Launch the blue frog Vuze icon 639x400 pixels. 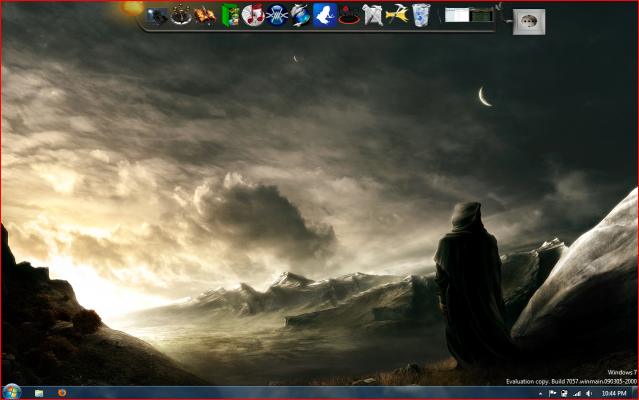(x=325, y=15)
